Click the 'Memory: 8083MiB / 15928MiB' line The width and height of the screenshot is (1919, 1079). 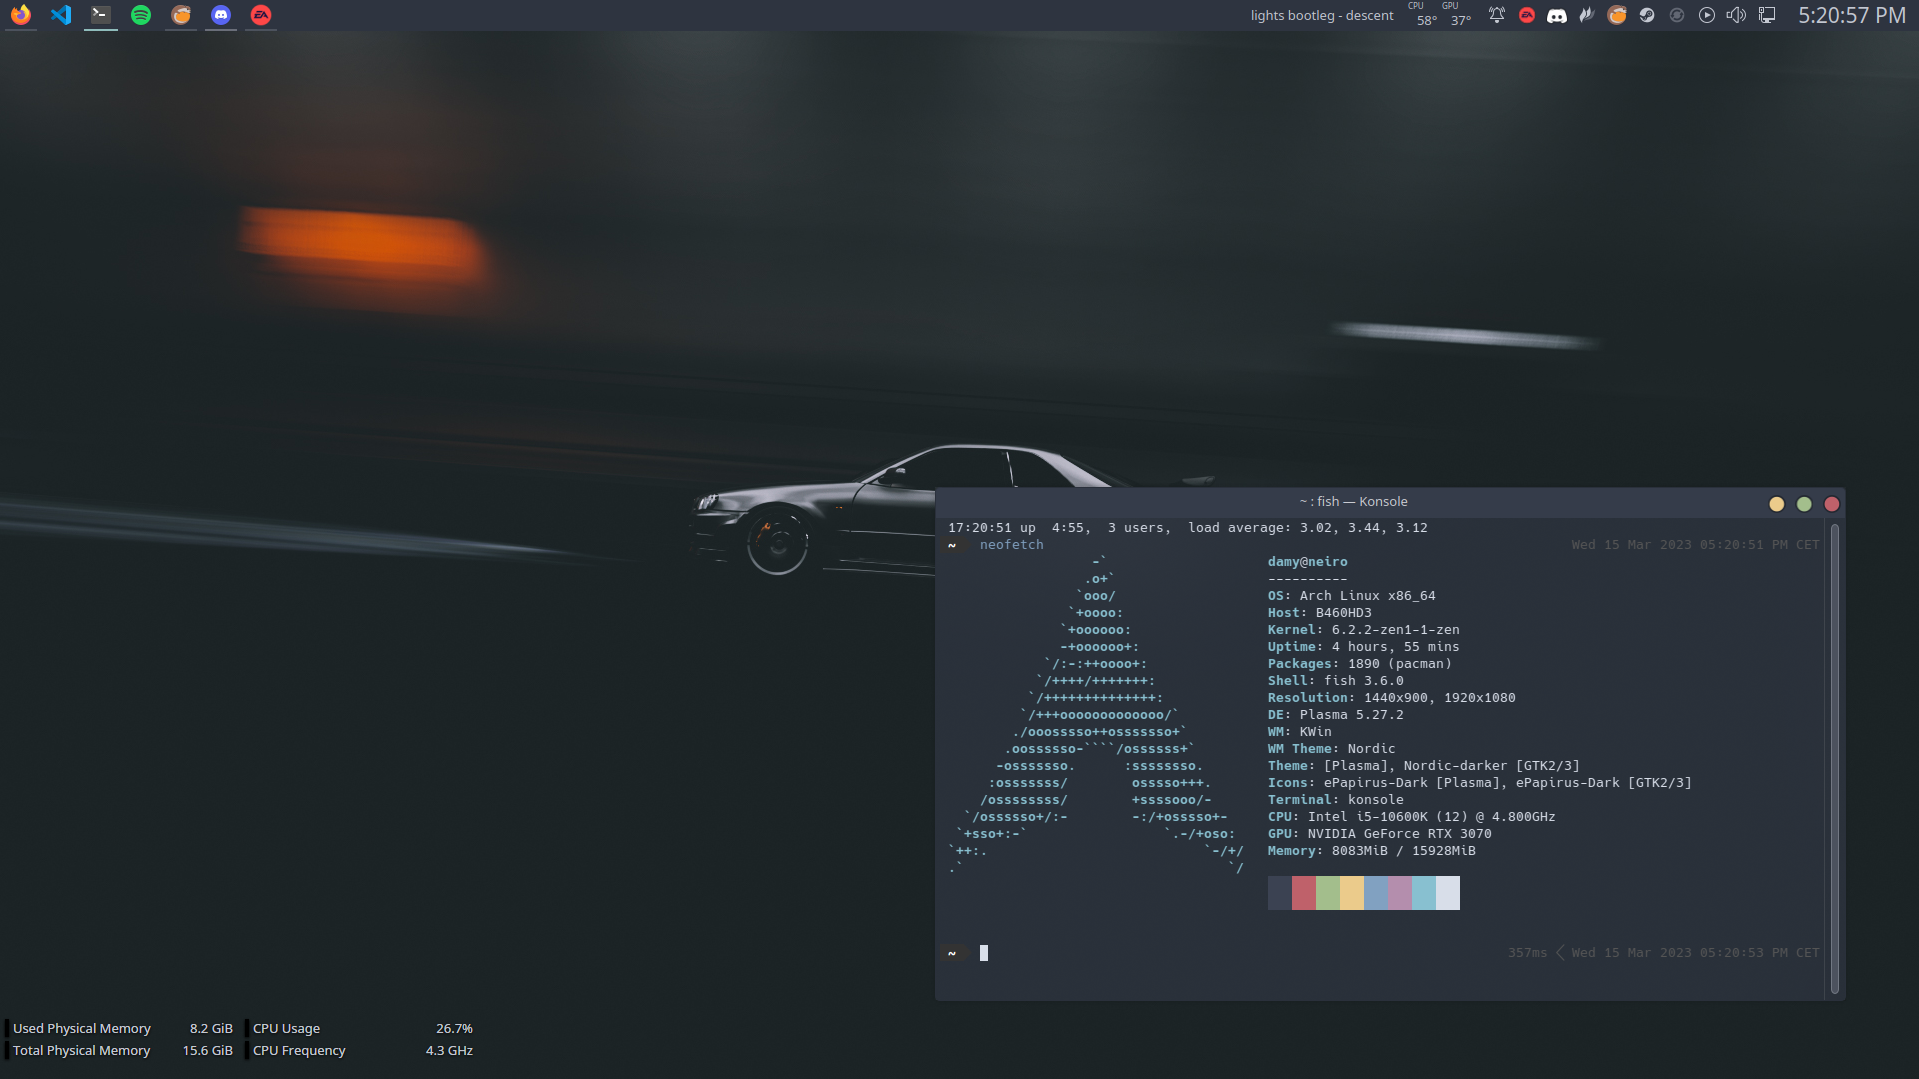point(1371,851)
